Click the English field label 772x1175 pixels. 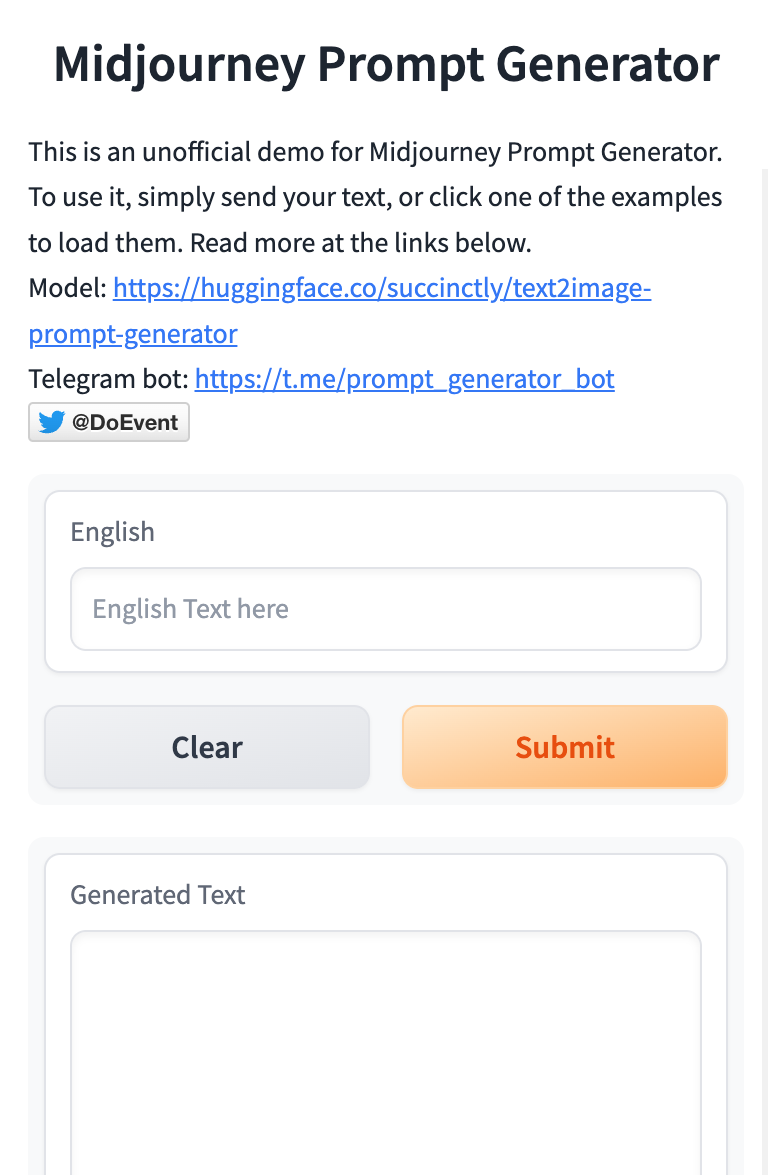pyautogui.click(x=112, y=532)
